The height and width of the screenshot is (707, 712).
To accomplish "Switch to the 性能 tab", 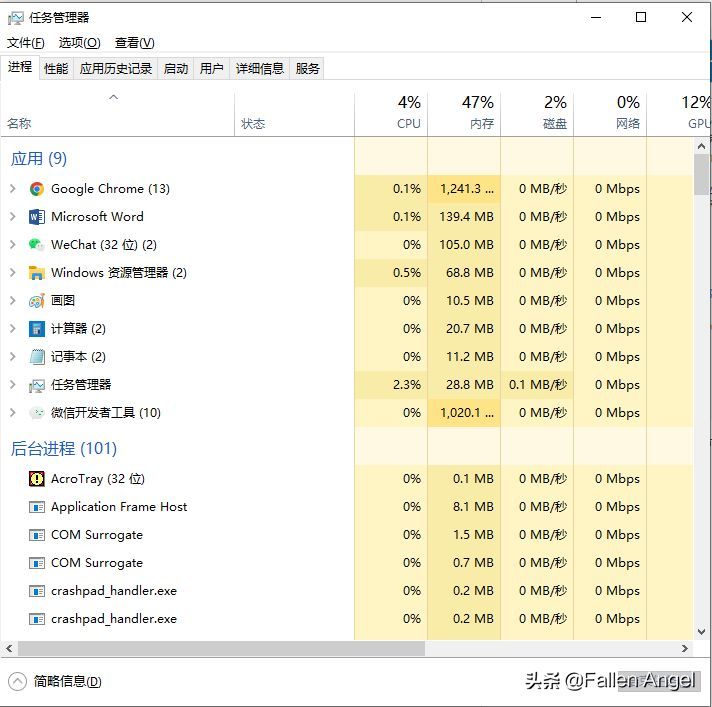I will 56,69.
